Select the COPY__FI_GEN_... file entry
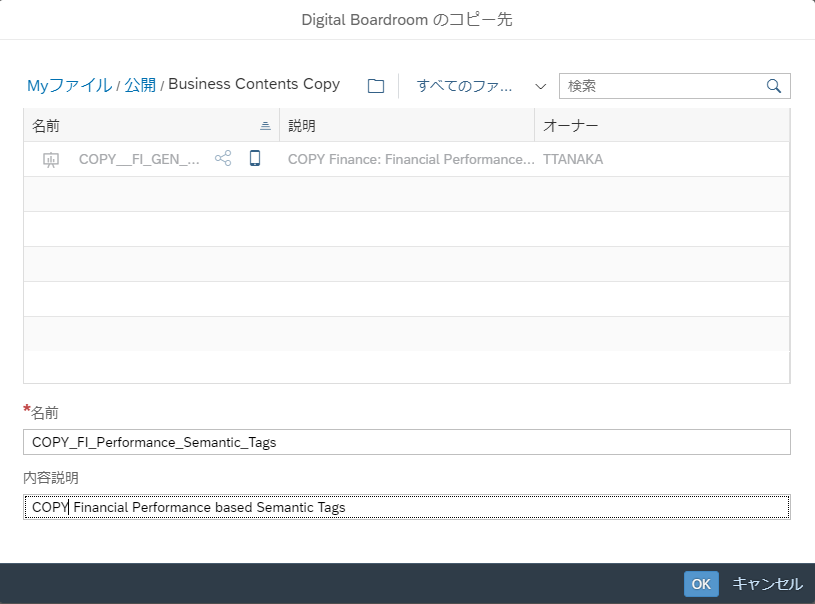This screenshot has height=604, width=815. (x=139, y=159)
